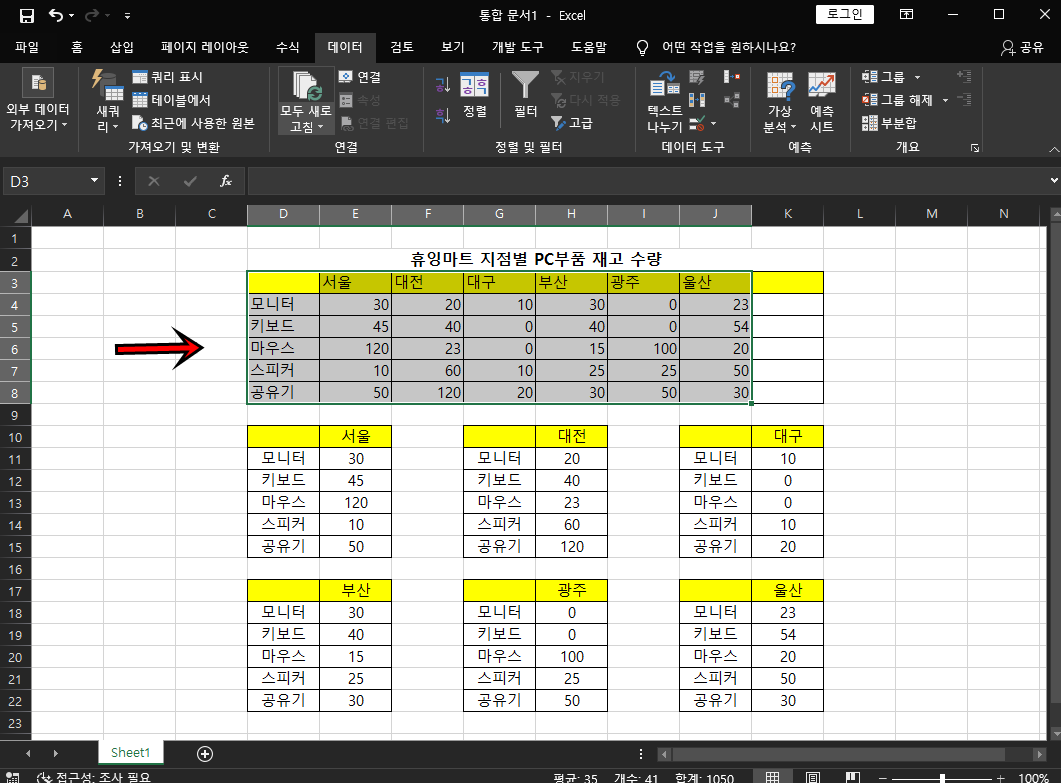This screenshot has width=1061, height=783.
Task: Click 쿼리 표시
Action: click(x=168, y=77)
